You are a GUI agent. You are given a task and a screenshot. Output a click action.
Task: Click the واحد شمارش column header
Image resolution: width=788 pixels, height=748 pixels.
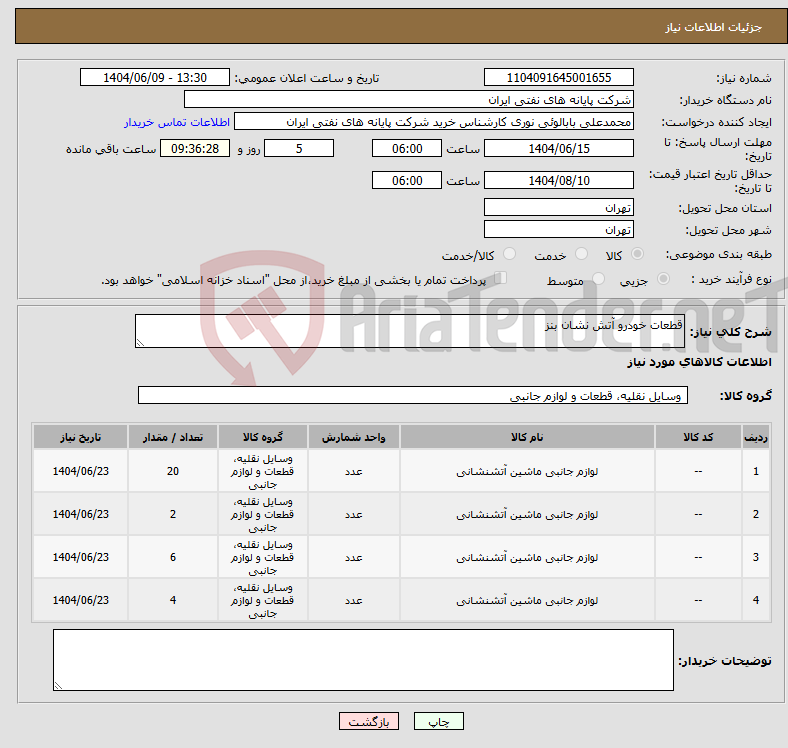point(354,437)
